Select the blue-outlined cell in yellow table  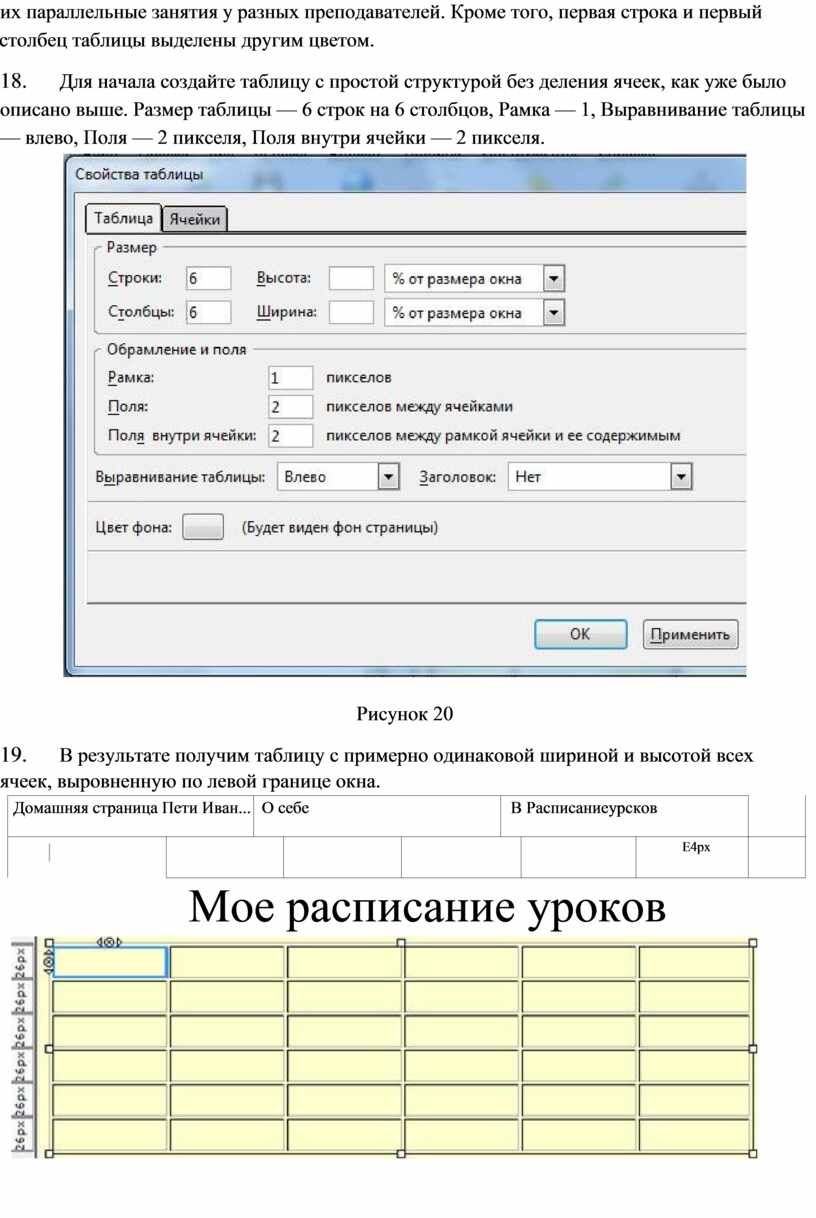[x=110, y=962]
